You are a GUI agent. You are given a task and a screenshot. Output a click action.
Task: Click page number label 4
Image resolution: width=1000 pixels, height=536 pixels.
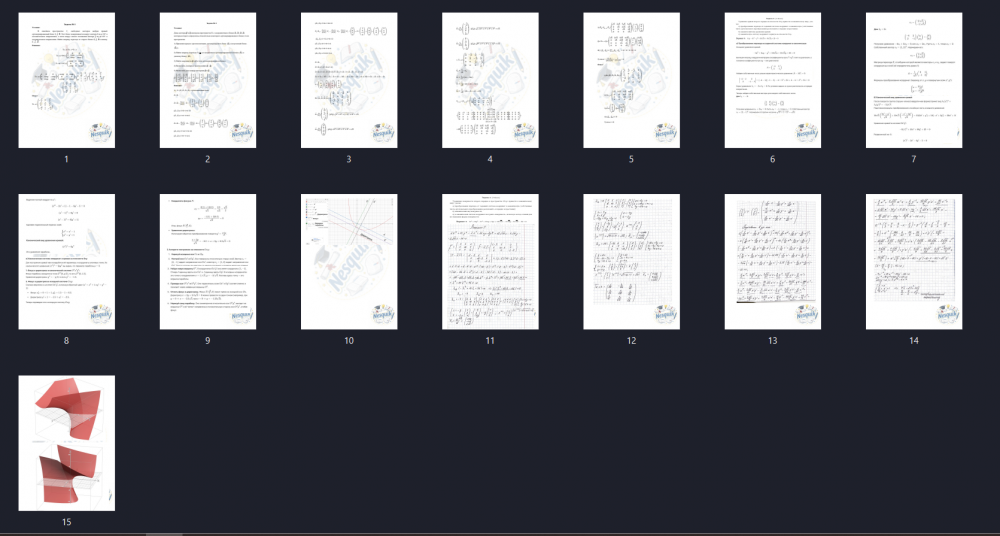[x=490, y=160]
